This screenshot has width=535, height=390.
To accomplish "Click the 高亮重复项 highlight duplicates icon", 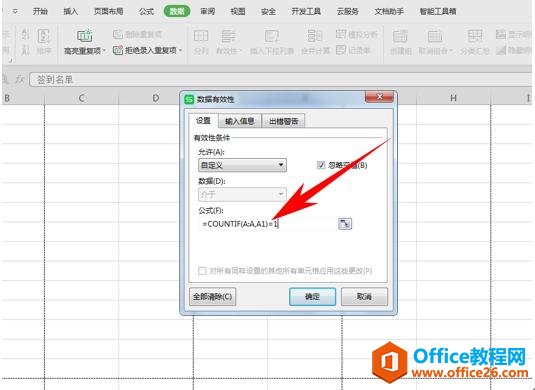I will click(x=84, y=35).
